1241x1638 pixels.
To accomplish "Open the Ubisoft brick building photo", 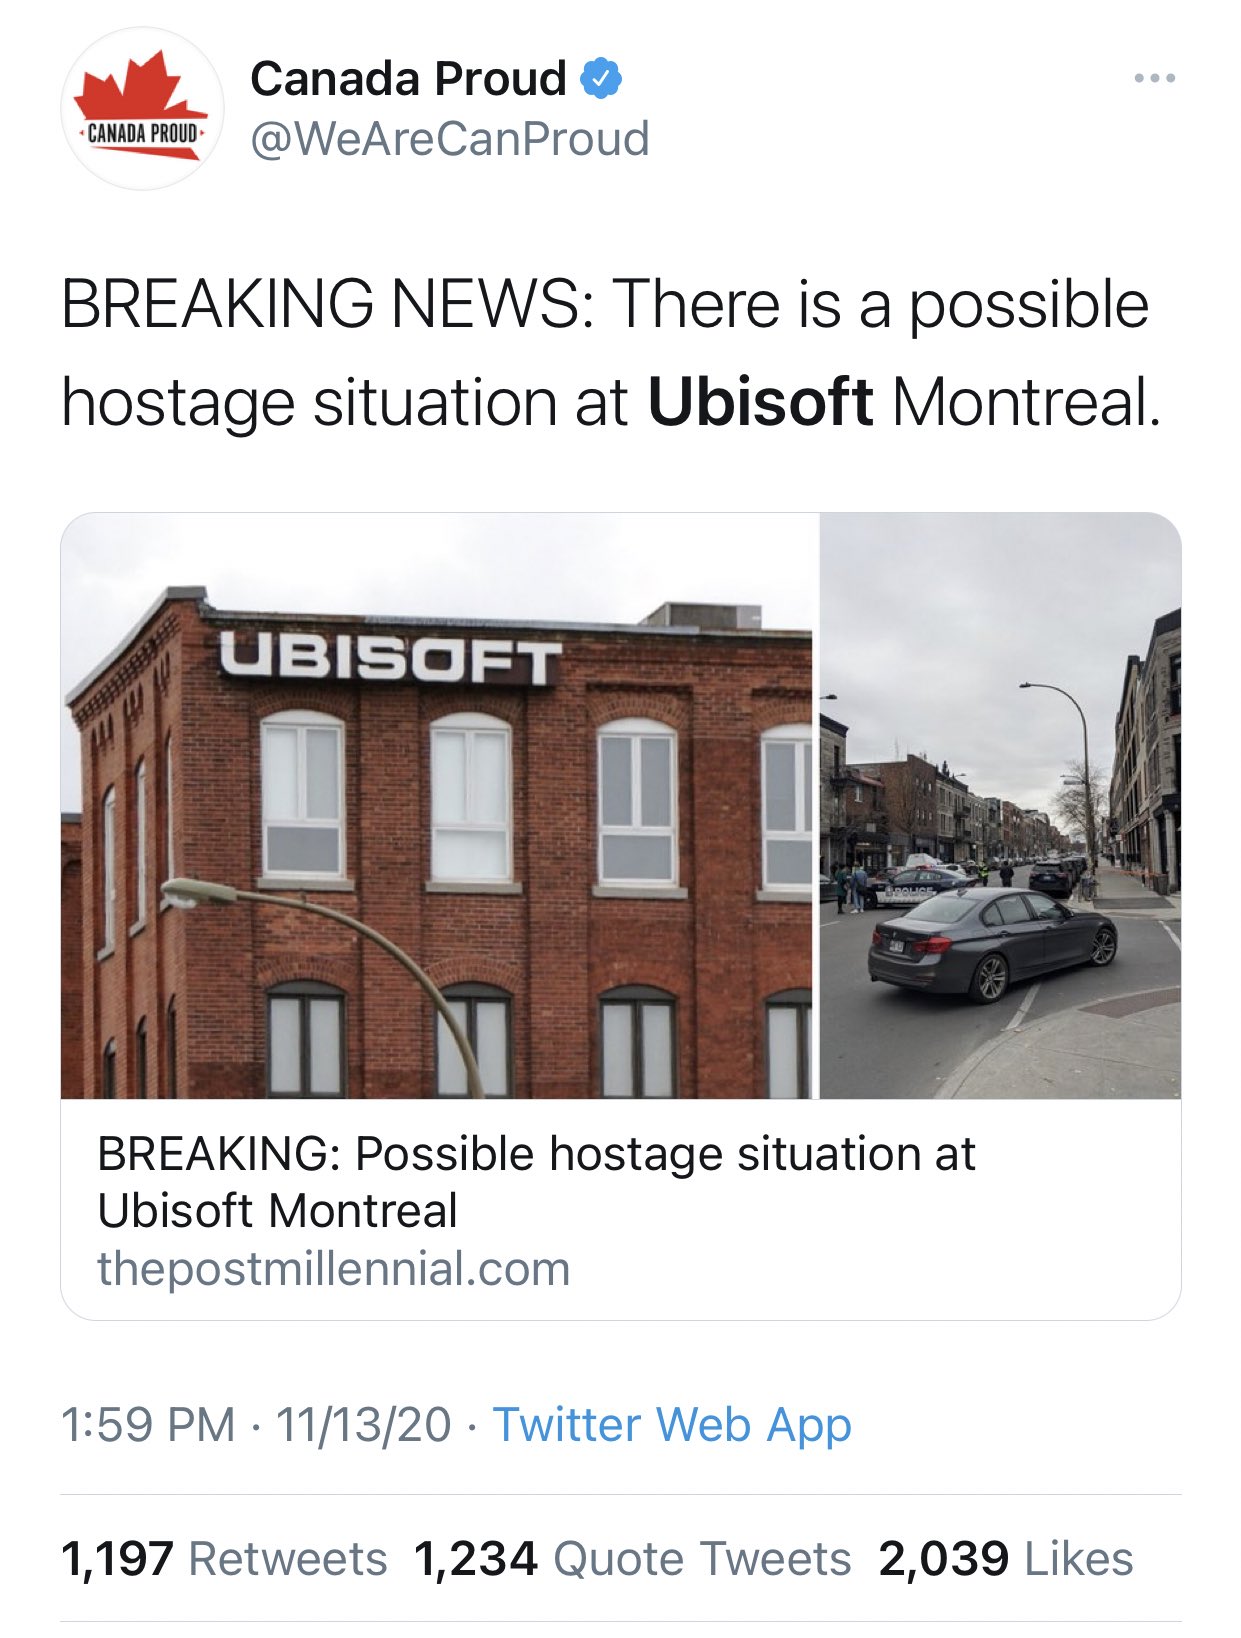I will pyautogui.click(x=437, y=806).
